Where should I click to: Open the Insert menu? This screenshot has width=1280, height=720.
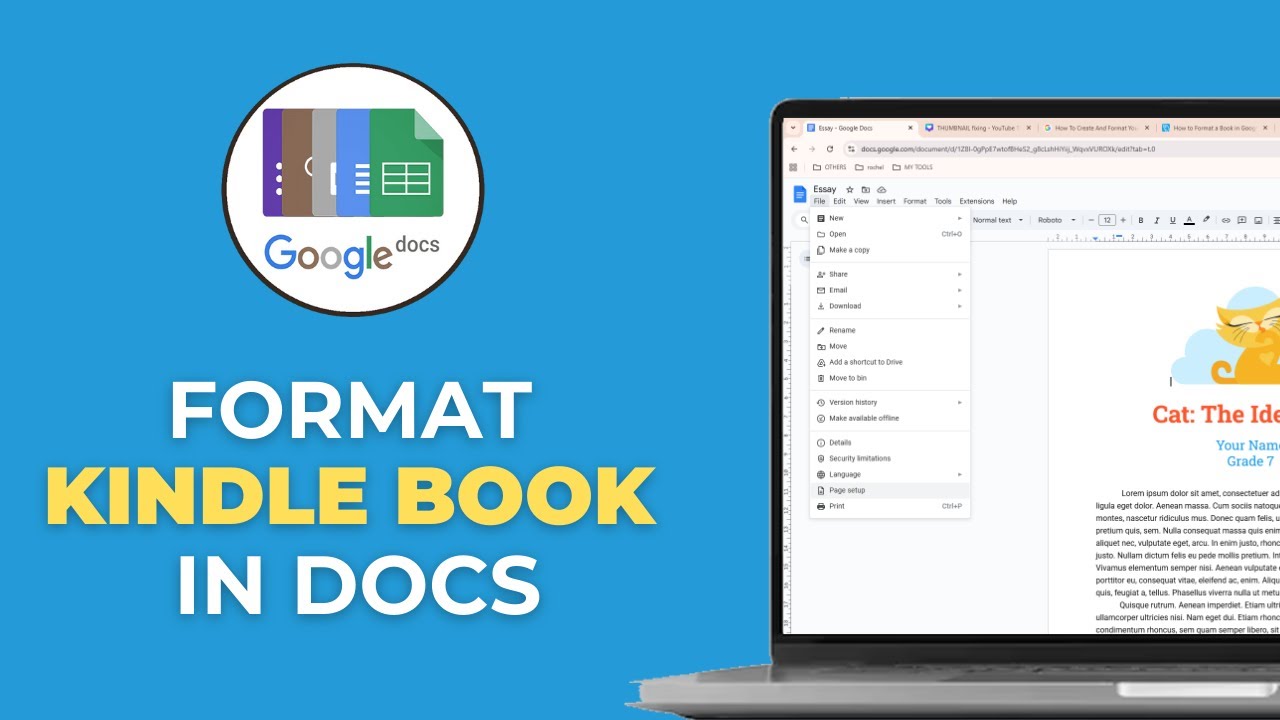[x=886, y=201]
